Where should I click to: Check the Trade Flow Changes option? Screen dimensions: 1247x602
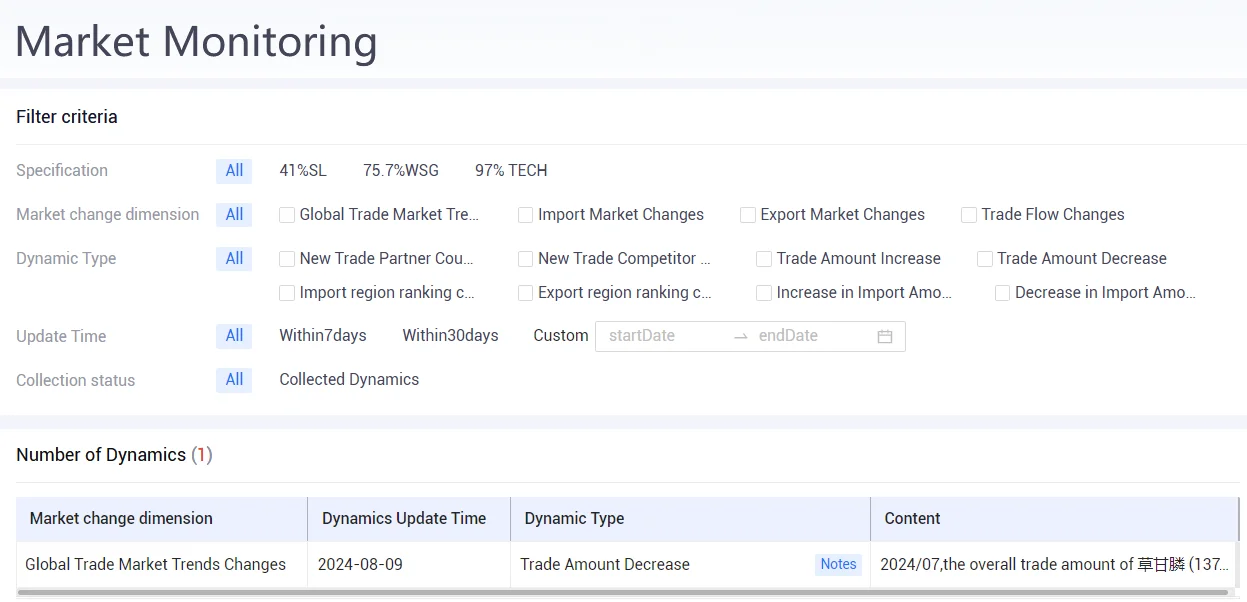(968, 215)
